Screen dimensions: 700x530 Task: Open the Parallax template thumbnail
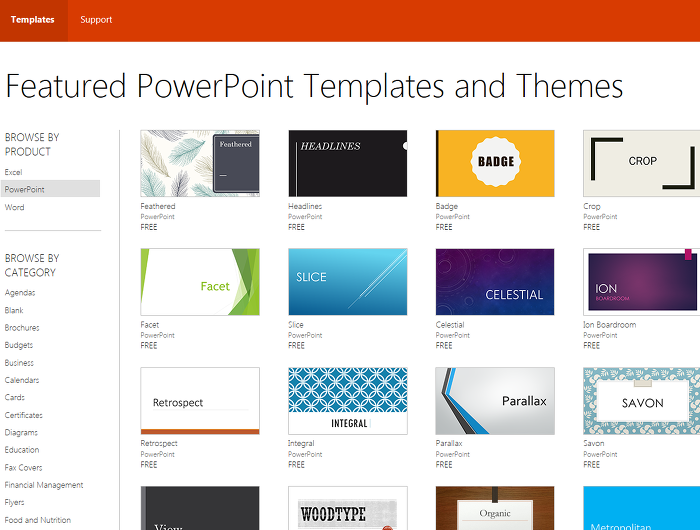click(x=495, y=401)
